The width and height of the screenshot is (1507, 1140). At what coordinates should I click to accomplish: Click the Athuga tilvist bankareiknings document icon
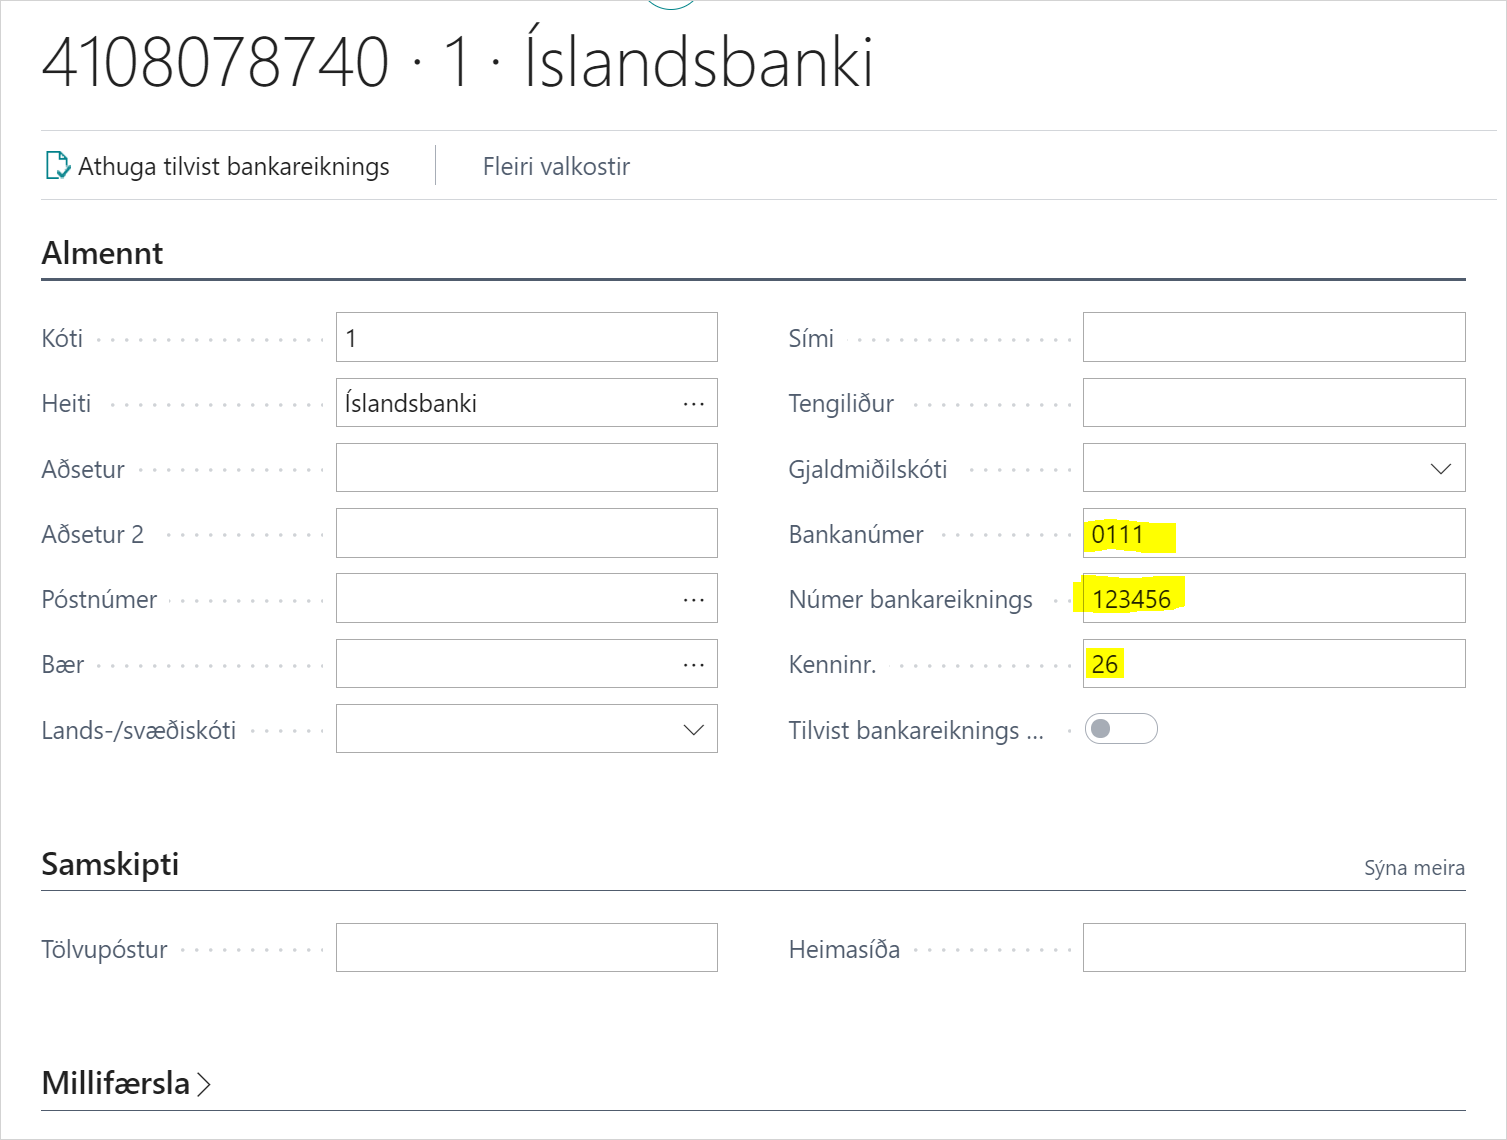click(x=58, y=166)
